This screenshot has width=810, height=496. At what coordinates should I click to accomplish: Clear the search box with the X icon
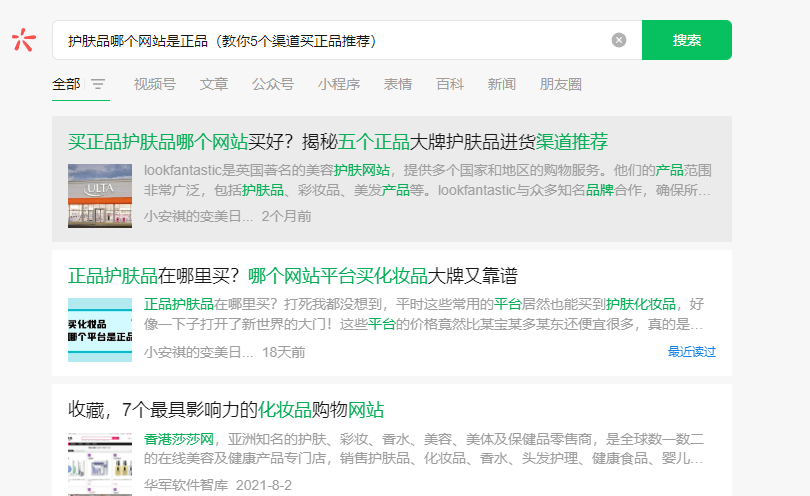(619, 40)
